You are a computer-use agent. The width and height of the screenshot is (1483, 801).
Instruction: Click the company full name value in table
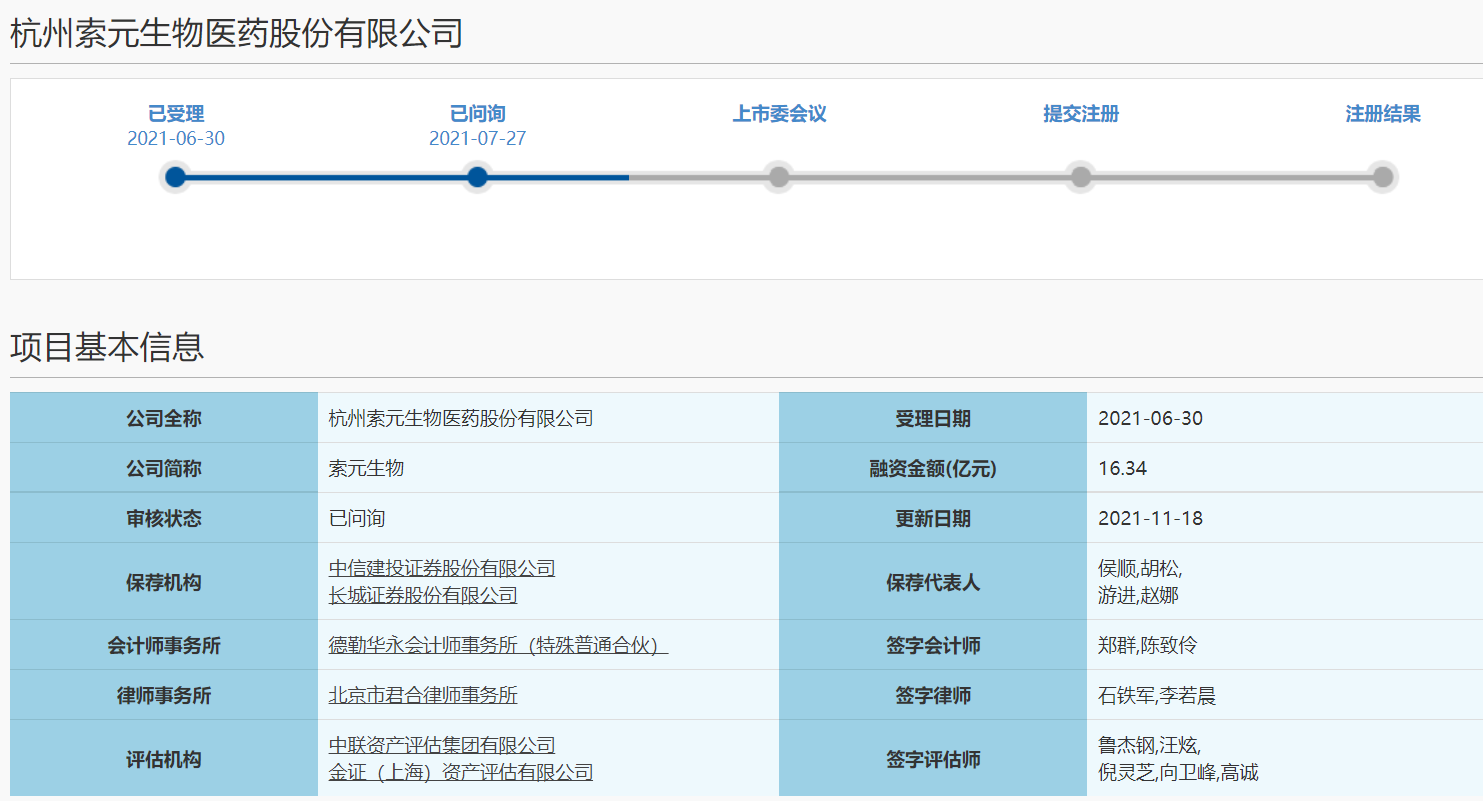coord(461,419)
